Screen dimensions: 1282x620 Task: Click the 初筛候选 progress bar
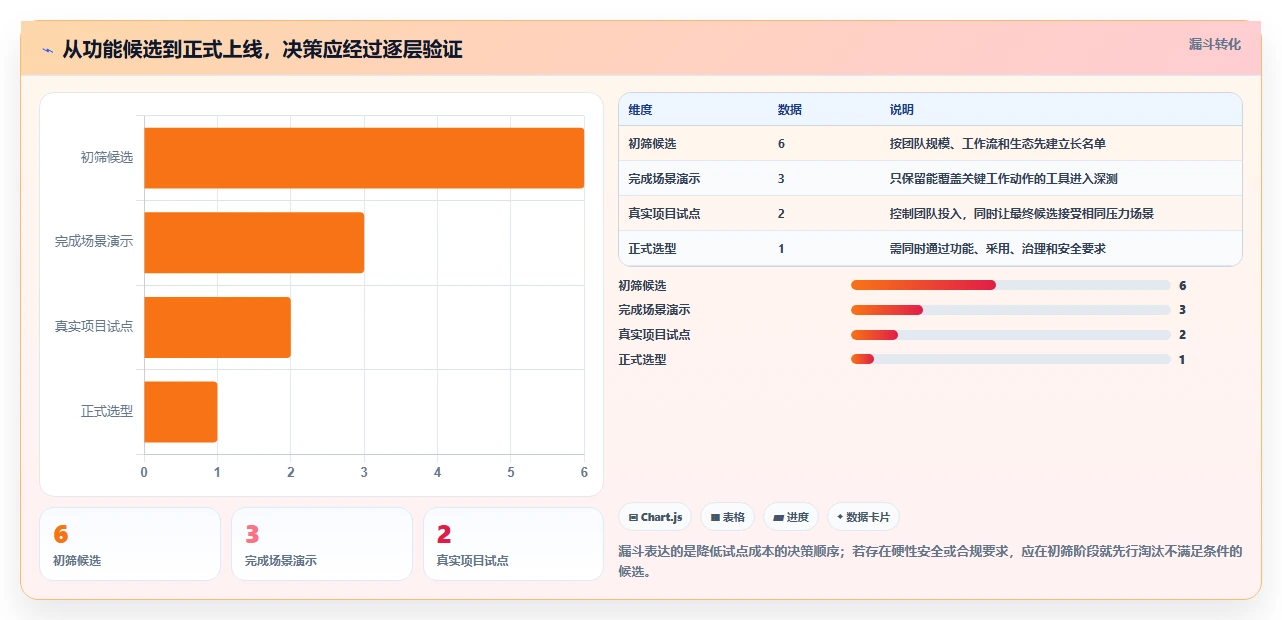1010,285
